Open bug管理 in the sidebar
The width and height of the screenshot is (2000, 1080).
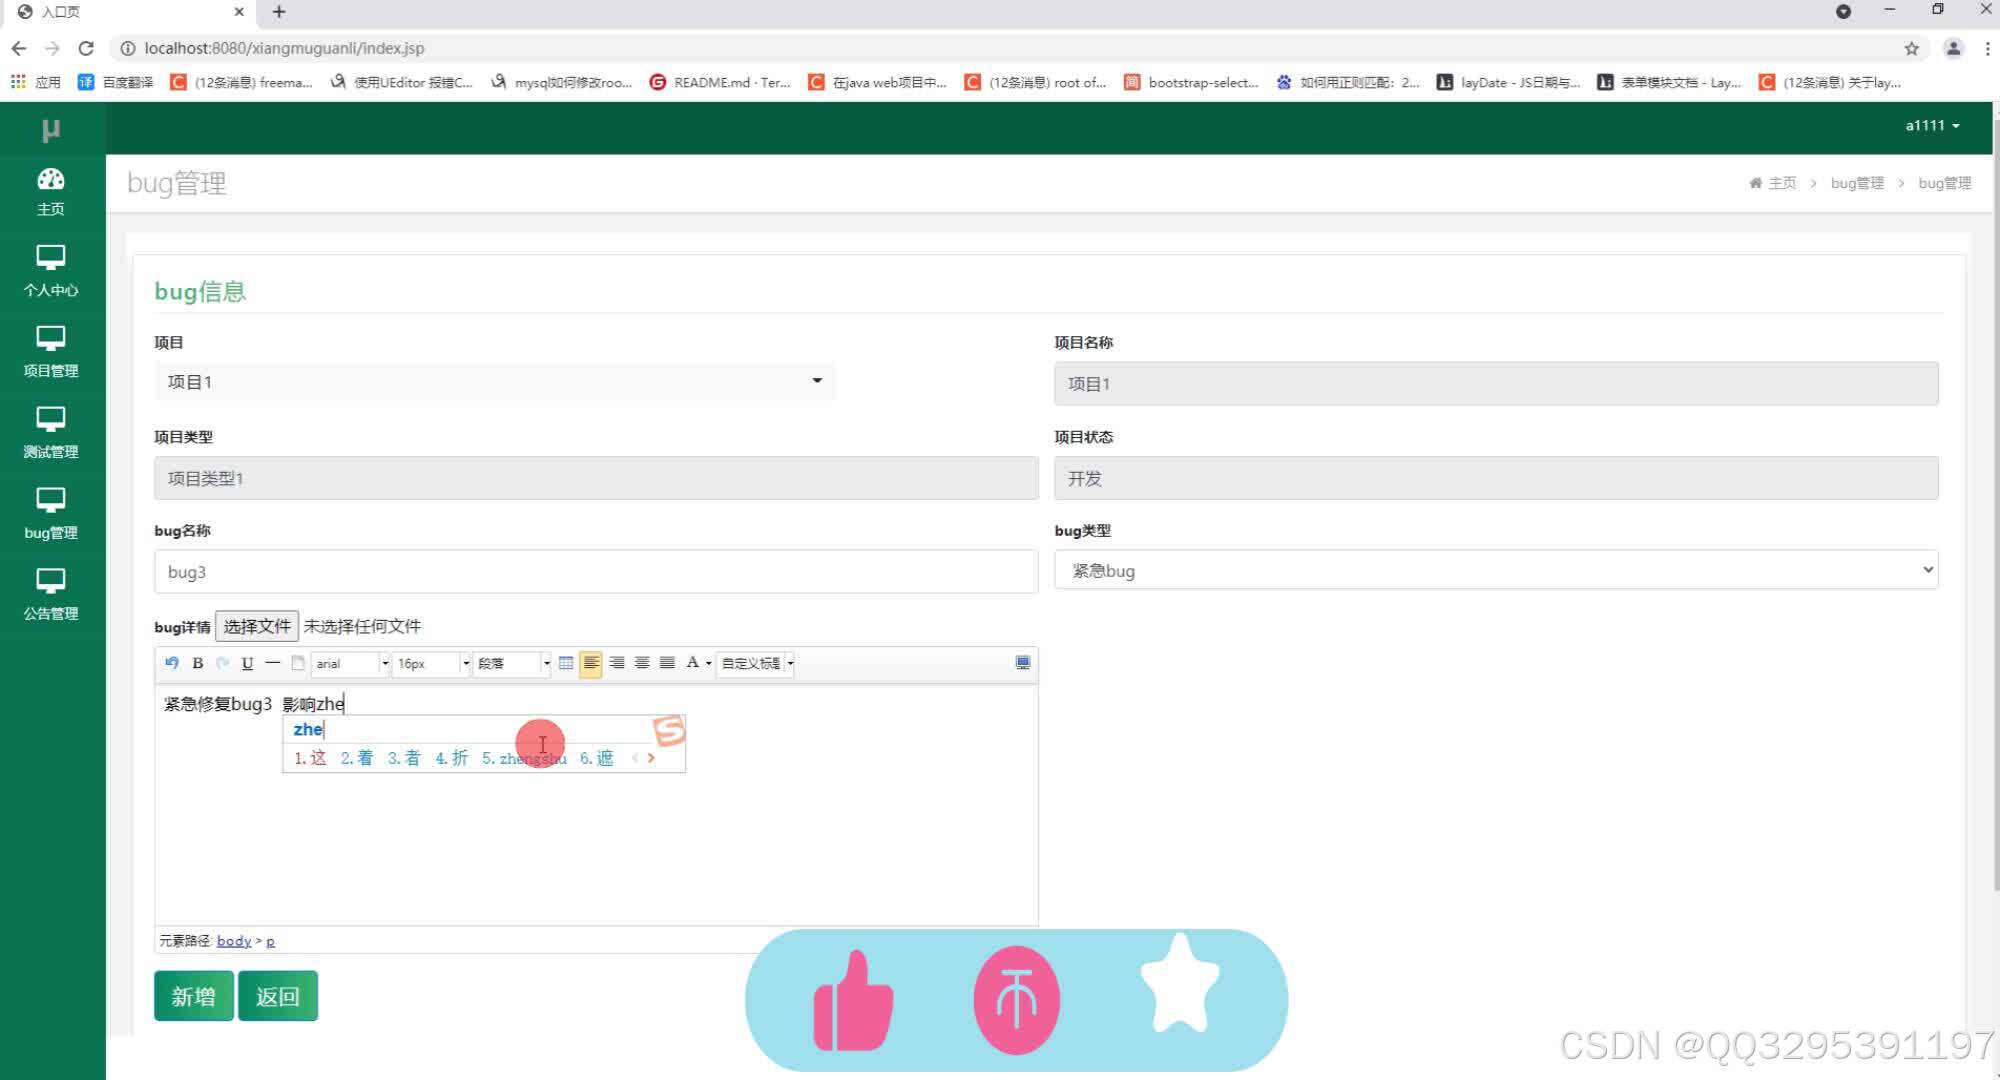click(x=51, y=515)
